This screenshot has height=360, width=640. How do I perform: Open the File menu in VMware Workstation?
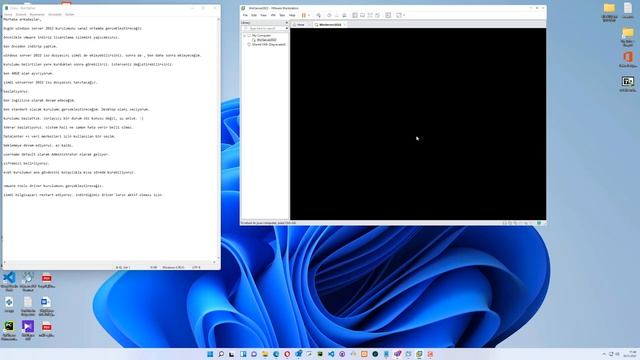(245, 15)
